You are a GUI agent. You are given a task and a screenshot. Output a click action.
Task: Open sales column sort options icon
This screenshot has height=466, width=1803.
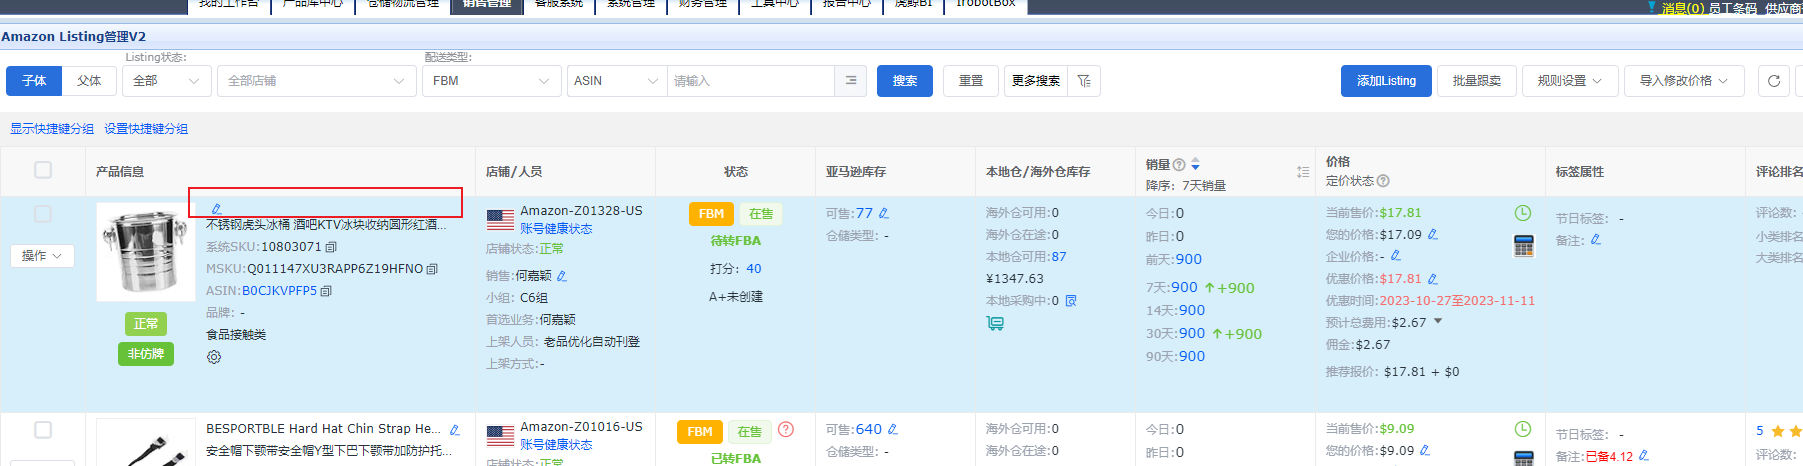tap(1303, 172)
